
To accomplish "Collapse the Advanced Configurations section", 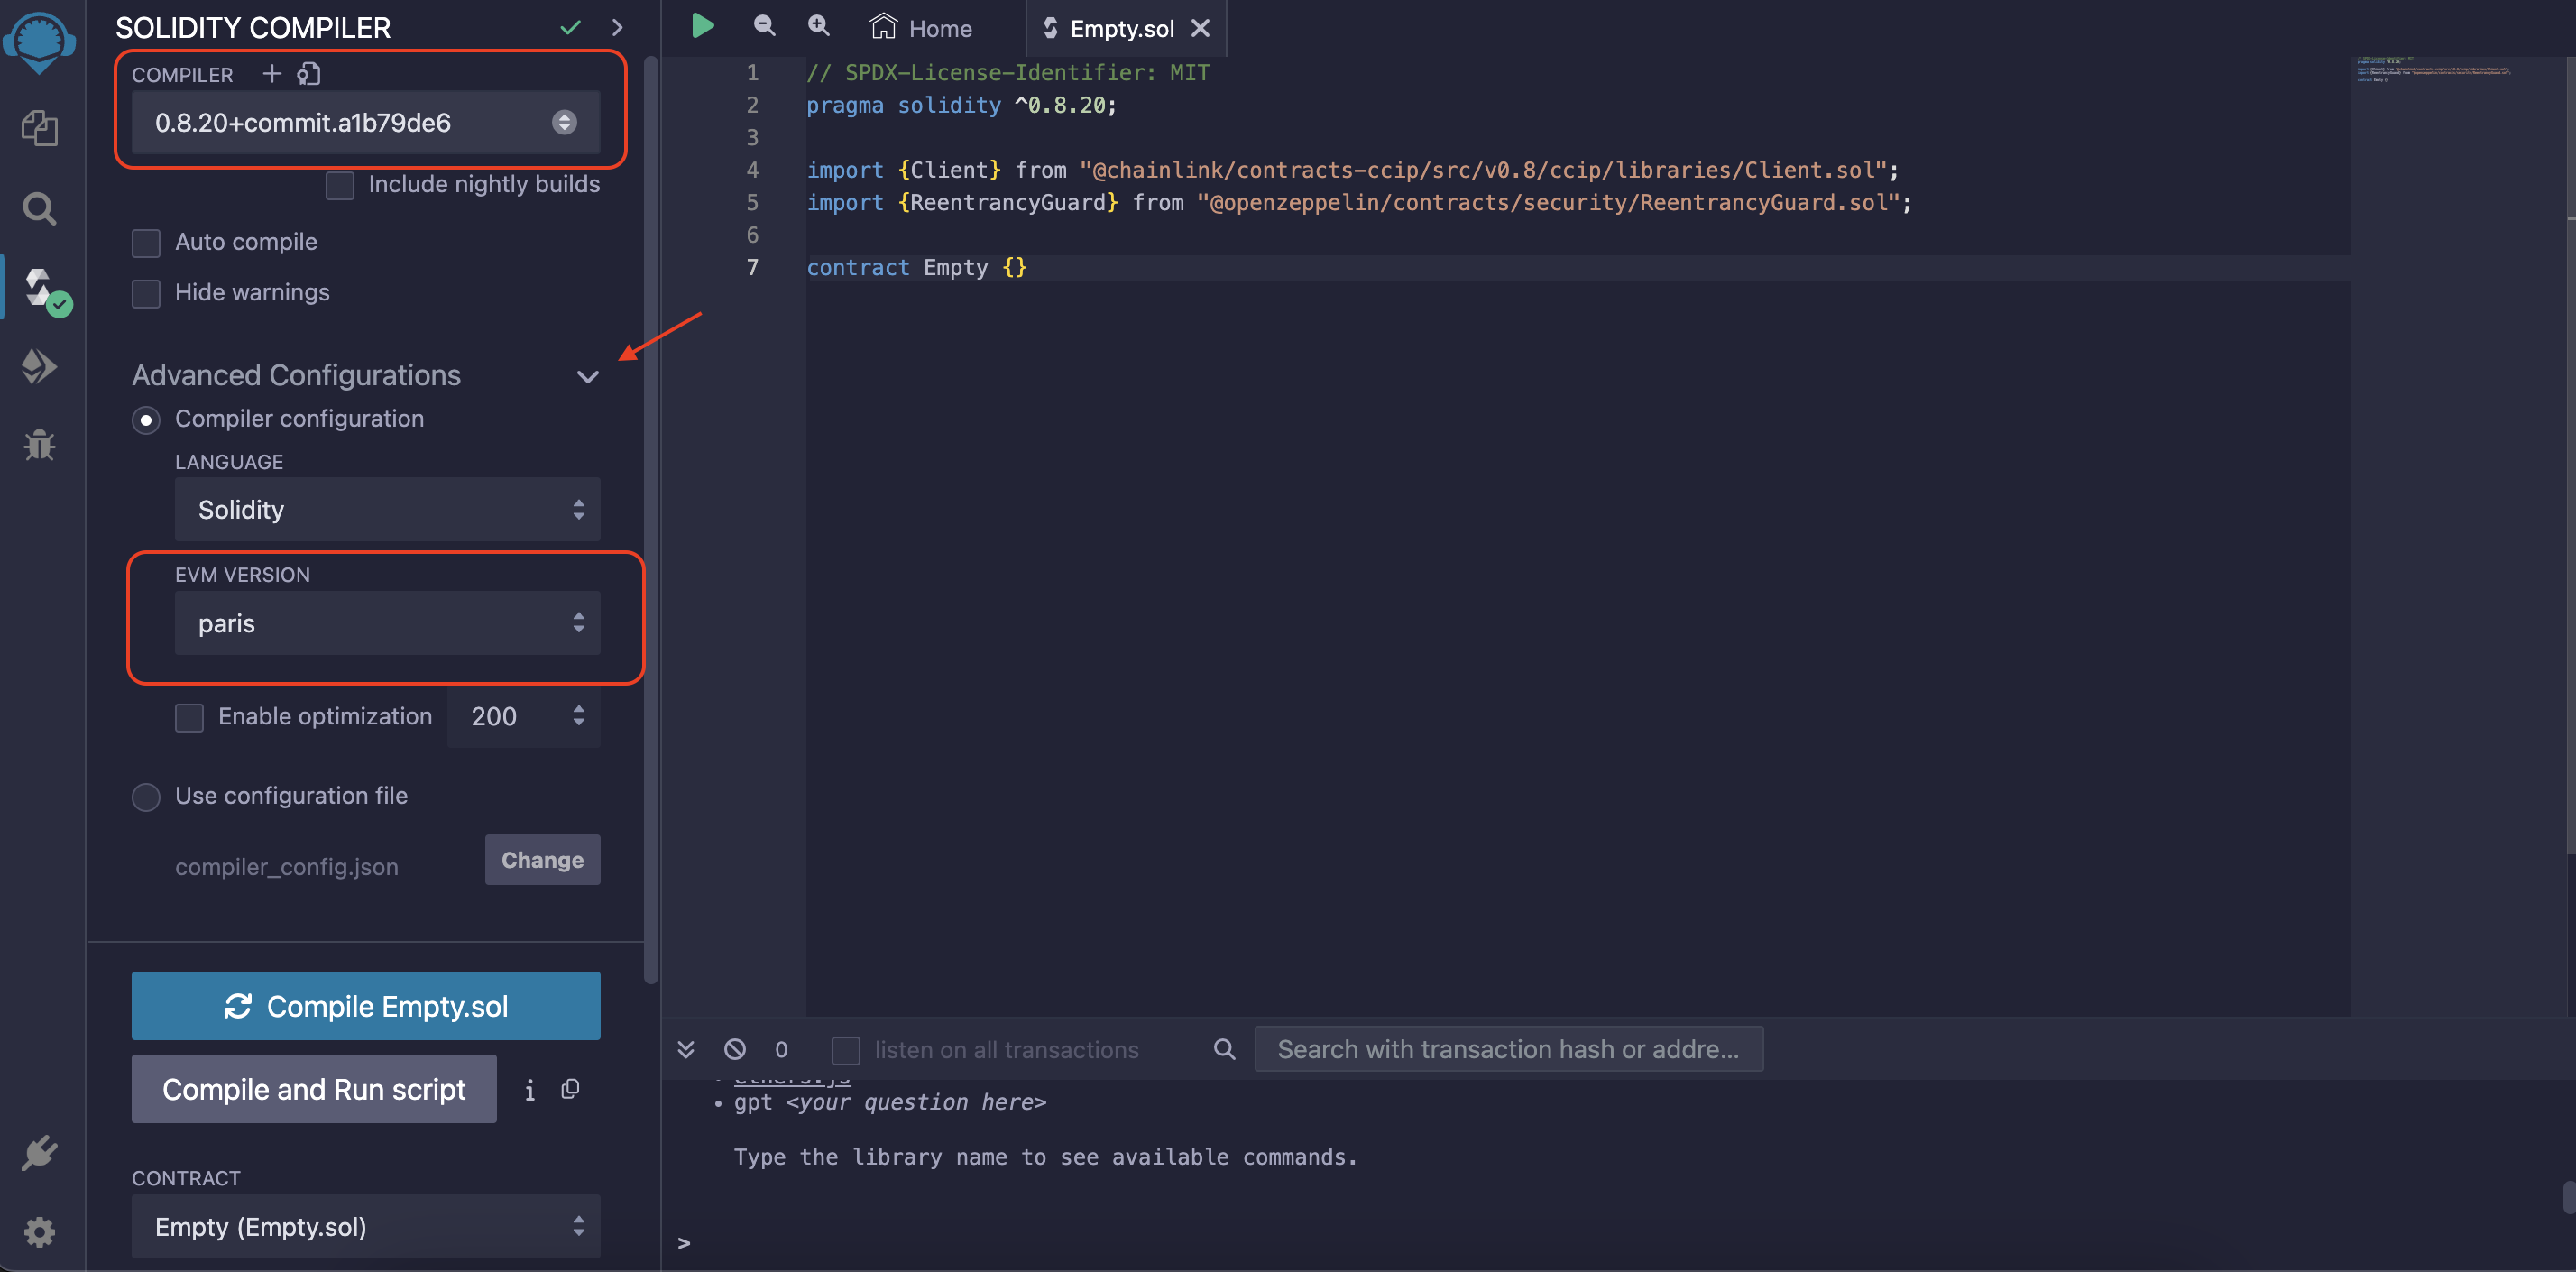I will (x=587, y=377).
